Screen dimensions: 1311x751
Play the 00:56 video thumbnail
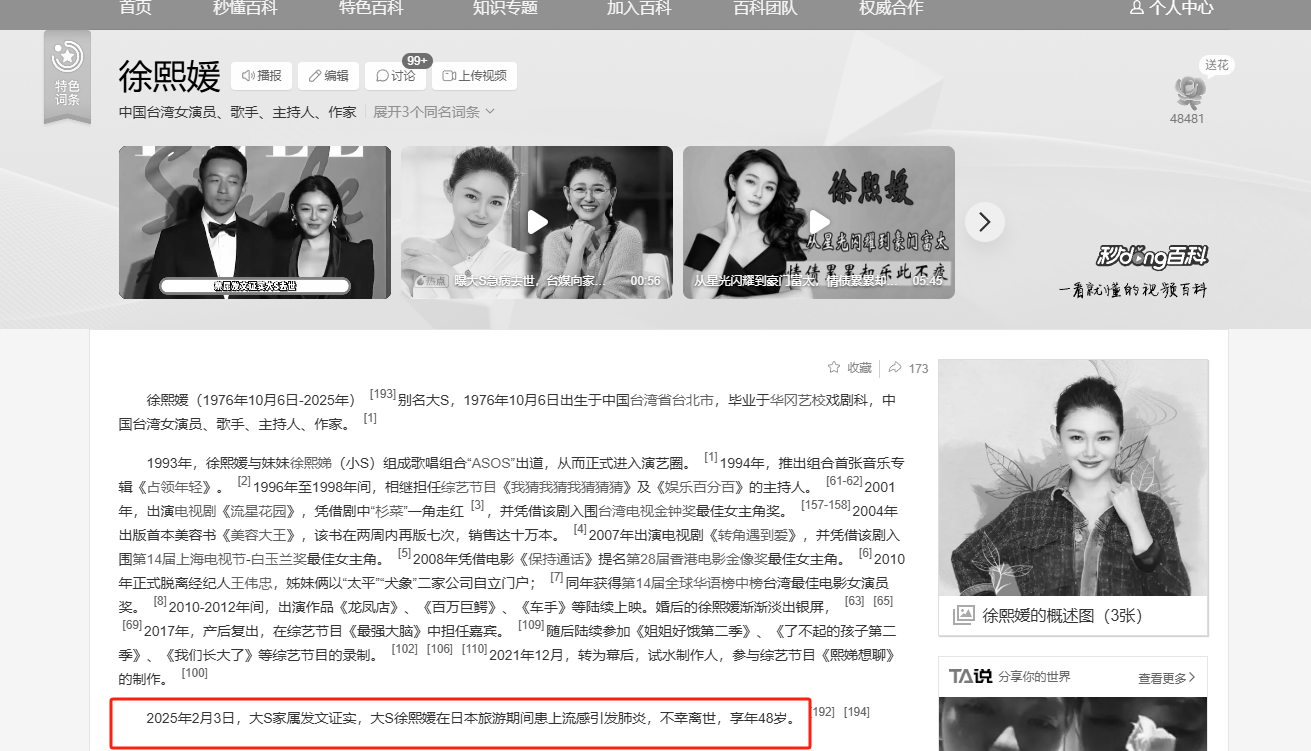[x=537, y=222]
